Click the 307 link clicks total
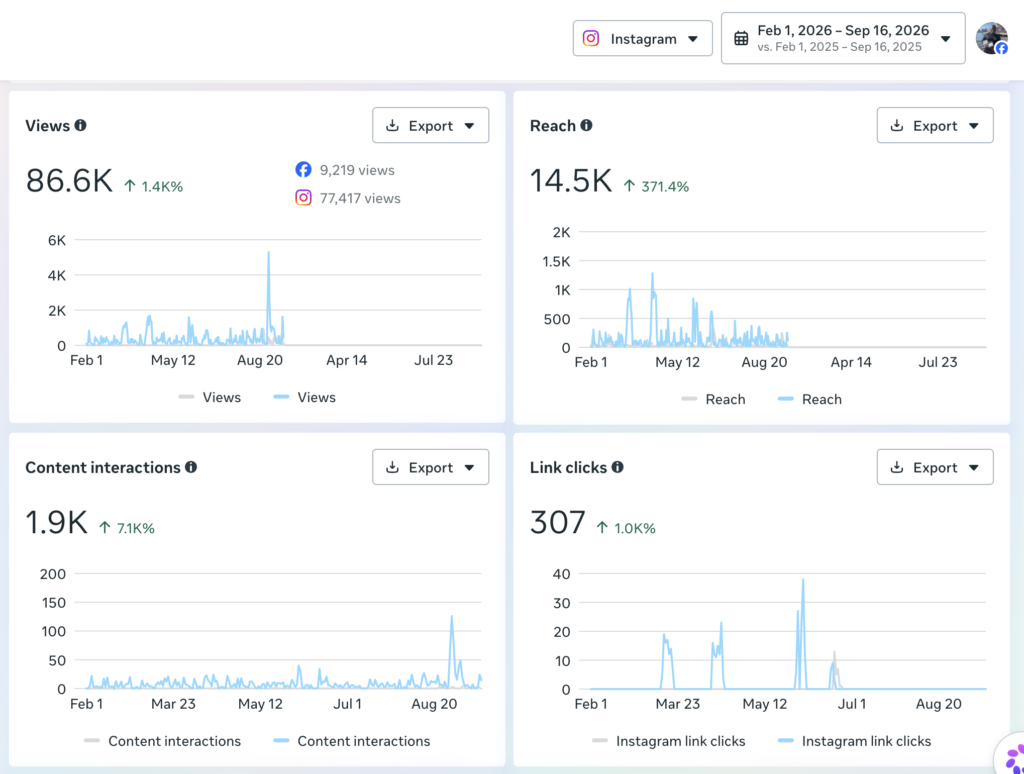 pyautogui.click(x=558, y=523)
